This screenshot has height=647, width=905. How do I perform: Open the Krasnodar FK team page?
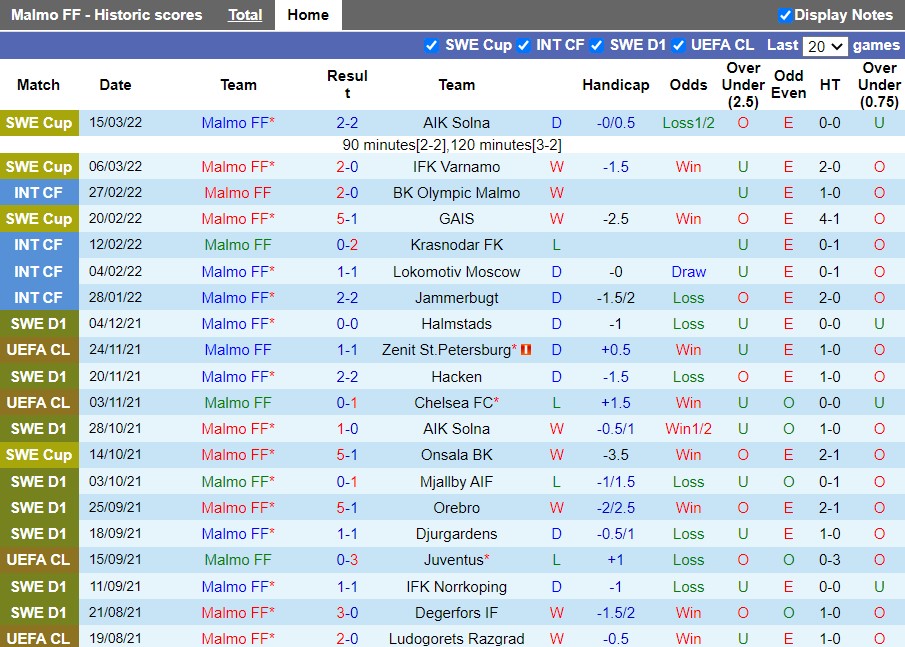[x=456, y=245]
